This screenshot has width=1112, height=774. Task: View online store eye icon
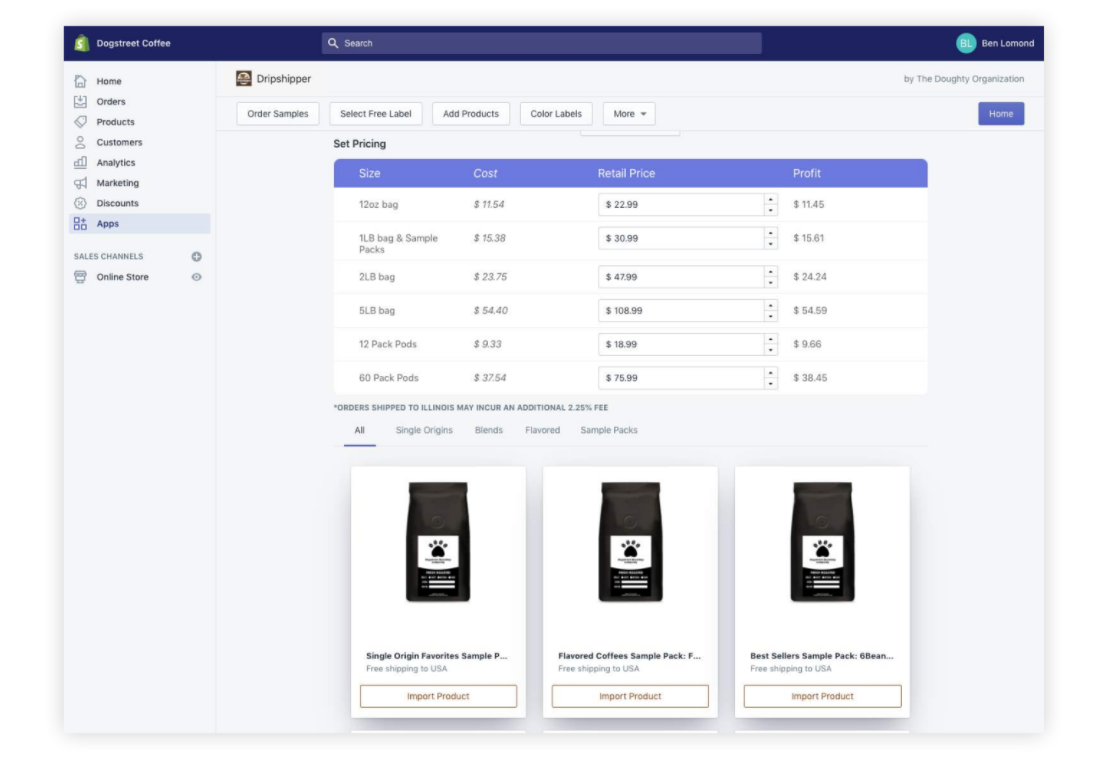click(x=196, y=277)
